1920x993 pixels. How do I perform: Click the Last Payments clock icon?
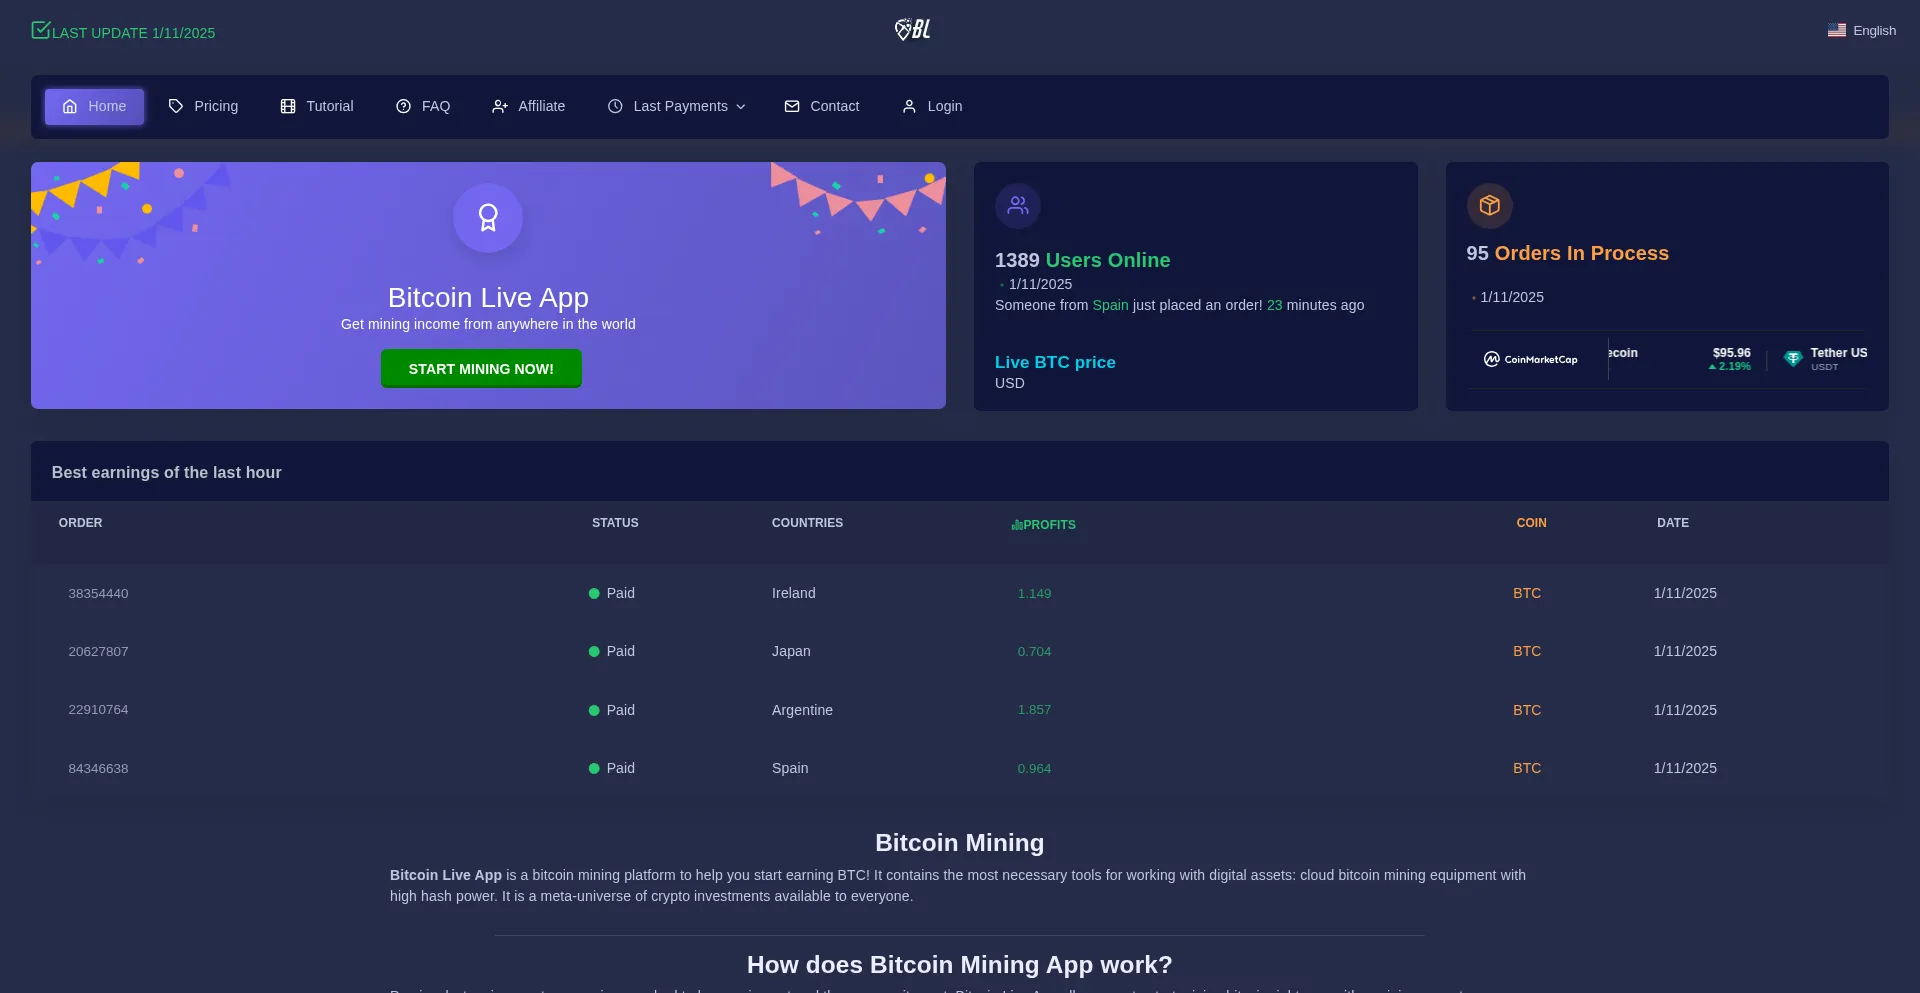coord(615,106)
